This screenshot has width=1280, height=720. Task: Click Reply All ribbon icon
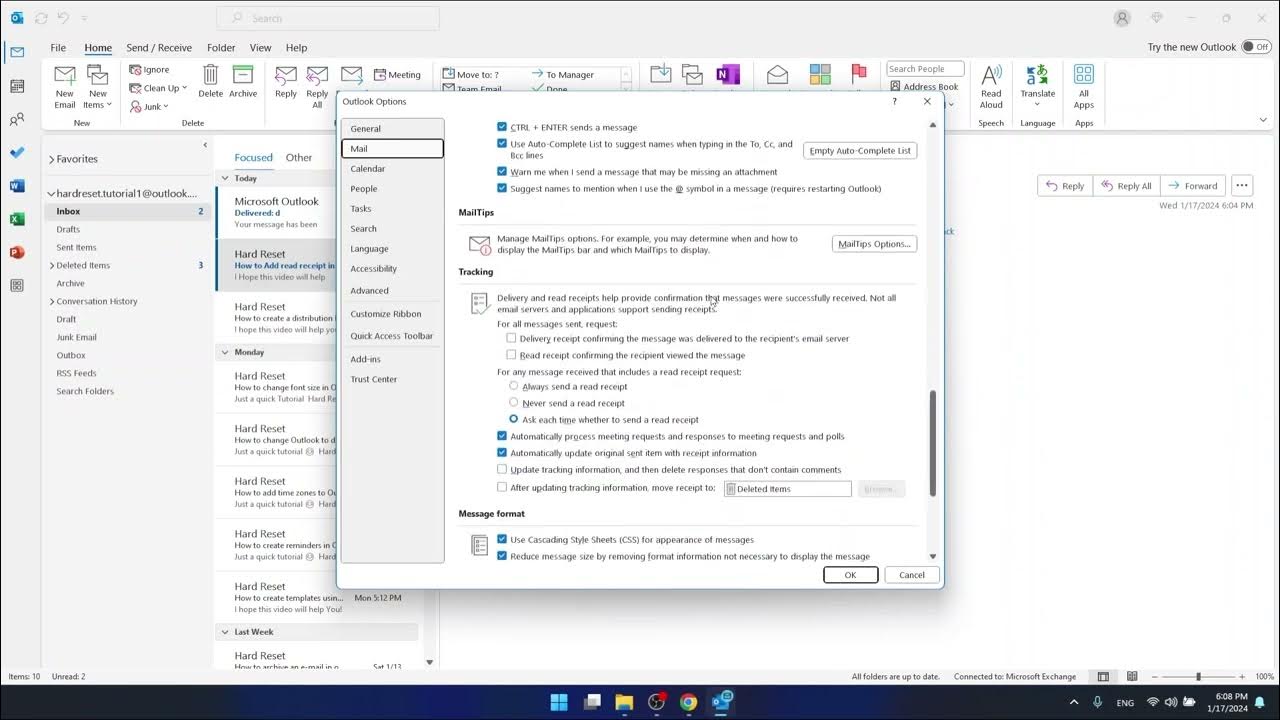pos(317,75)
